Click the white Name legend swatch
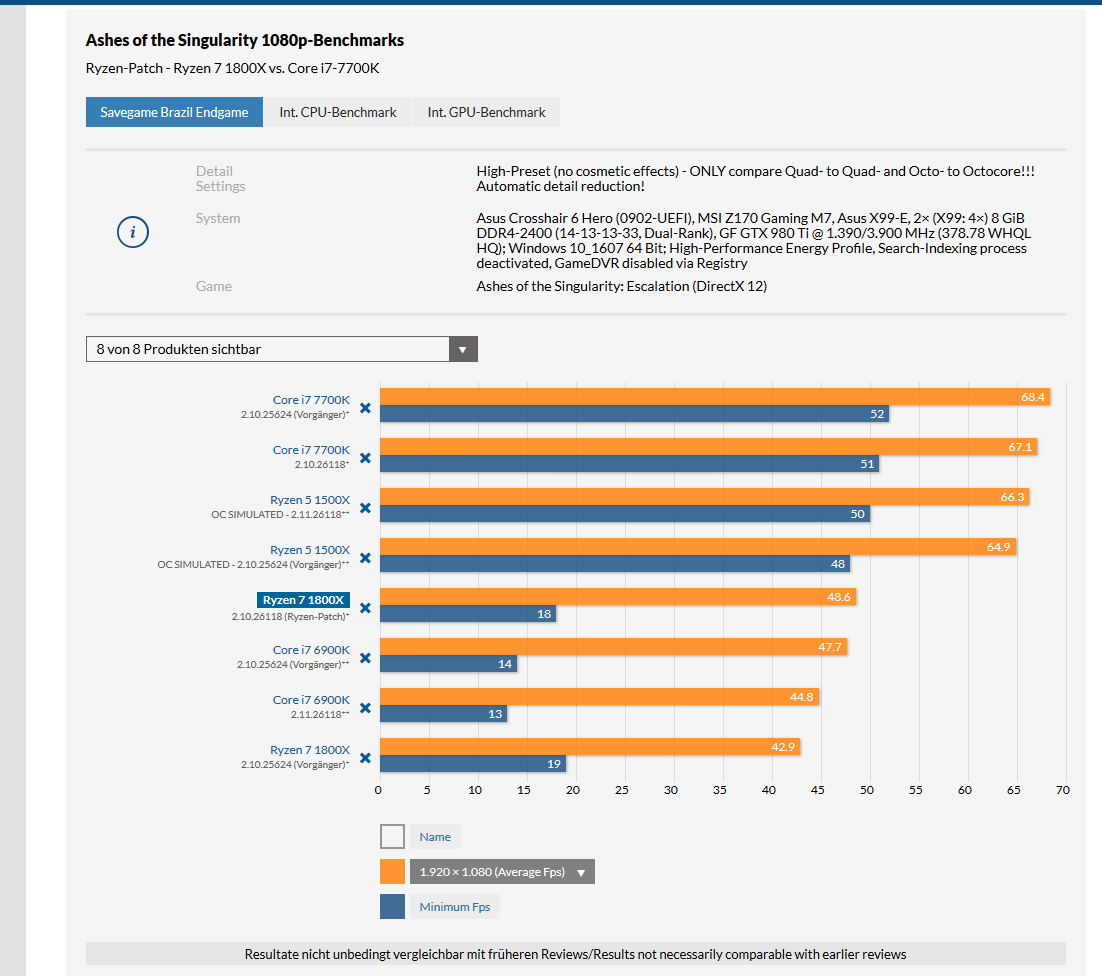This screenshot has width=1102, height=976. click(x=392, y=836)
